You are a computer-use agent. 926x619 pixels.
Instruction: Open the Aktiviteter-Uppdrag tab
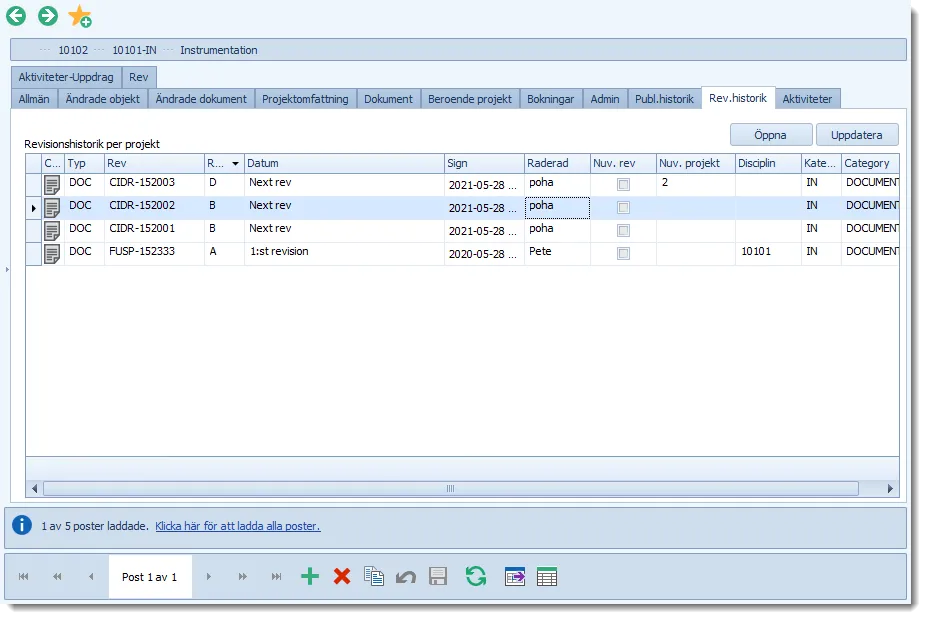[66, 77]
